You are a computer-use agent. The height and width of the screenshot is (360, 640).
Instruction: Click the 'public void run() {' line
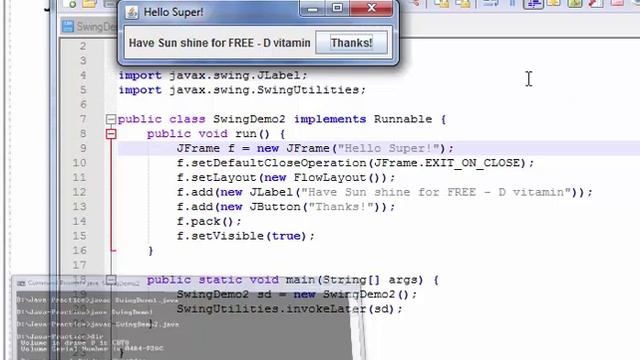216,134
